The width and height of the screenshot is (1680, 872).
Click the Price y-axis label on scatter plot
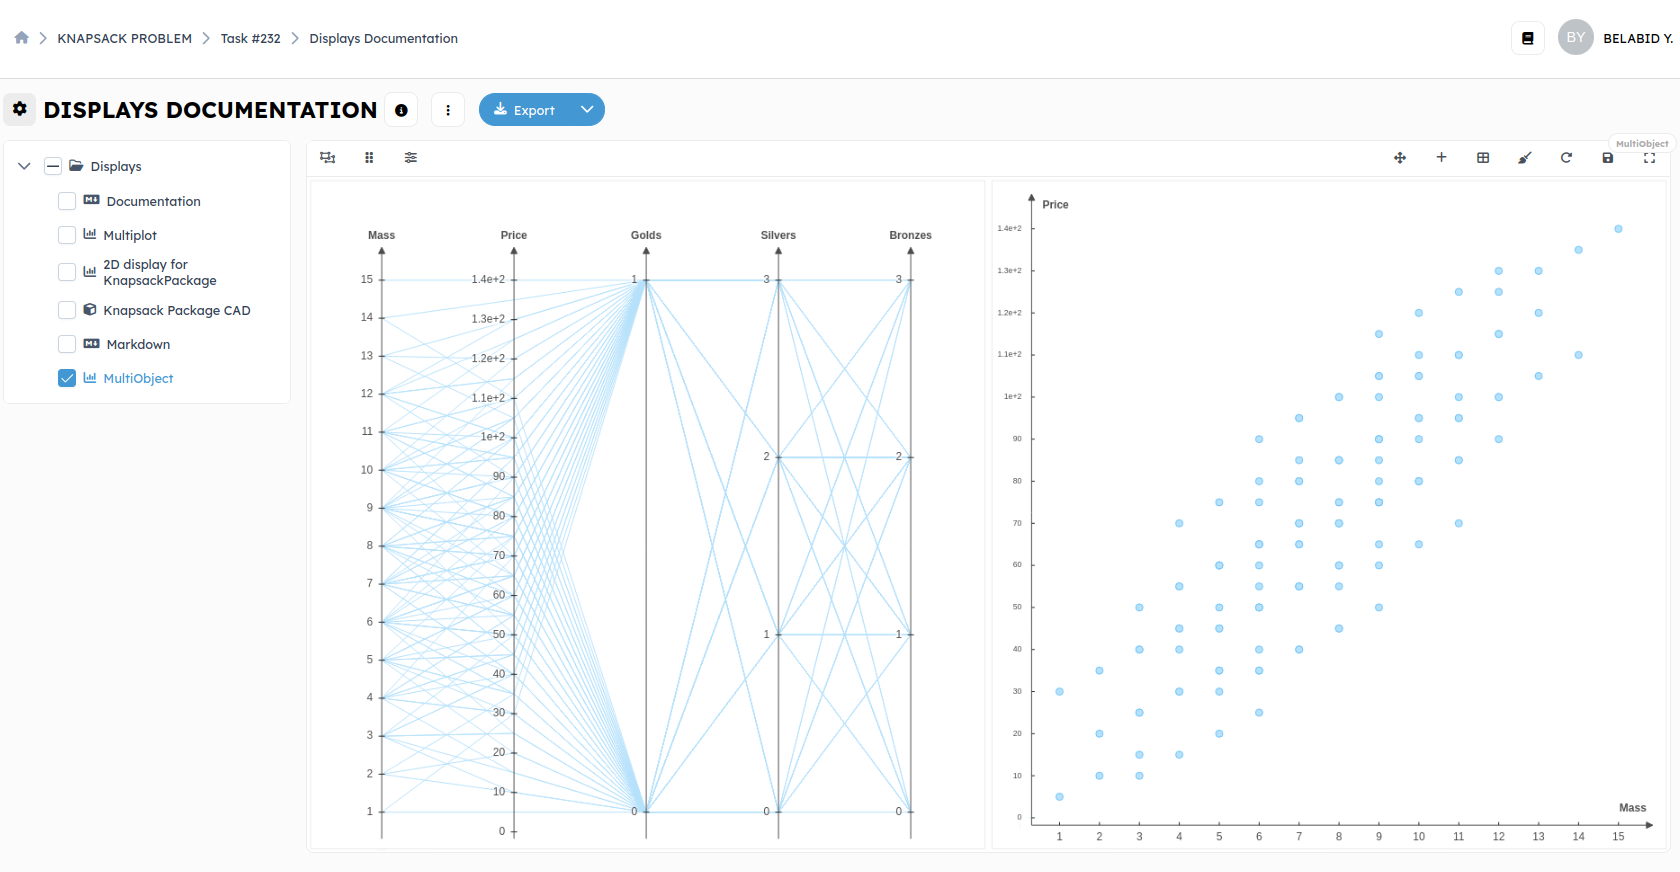pos(1055,204)
